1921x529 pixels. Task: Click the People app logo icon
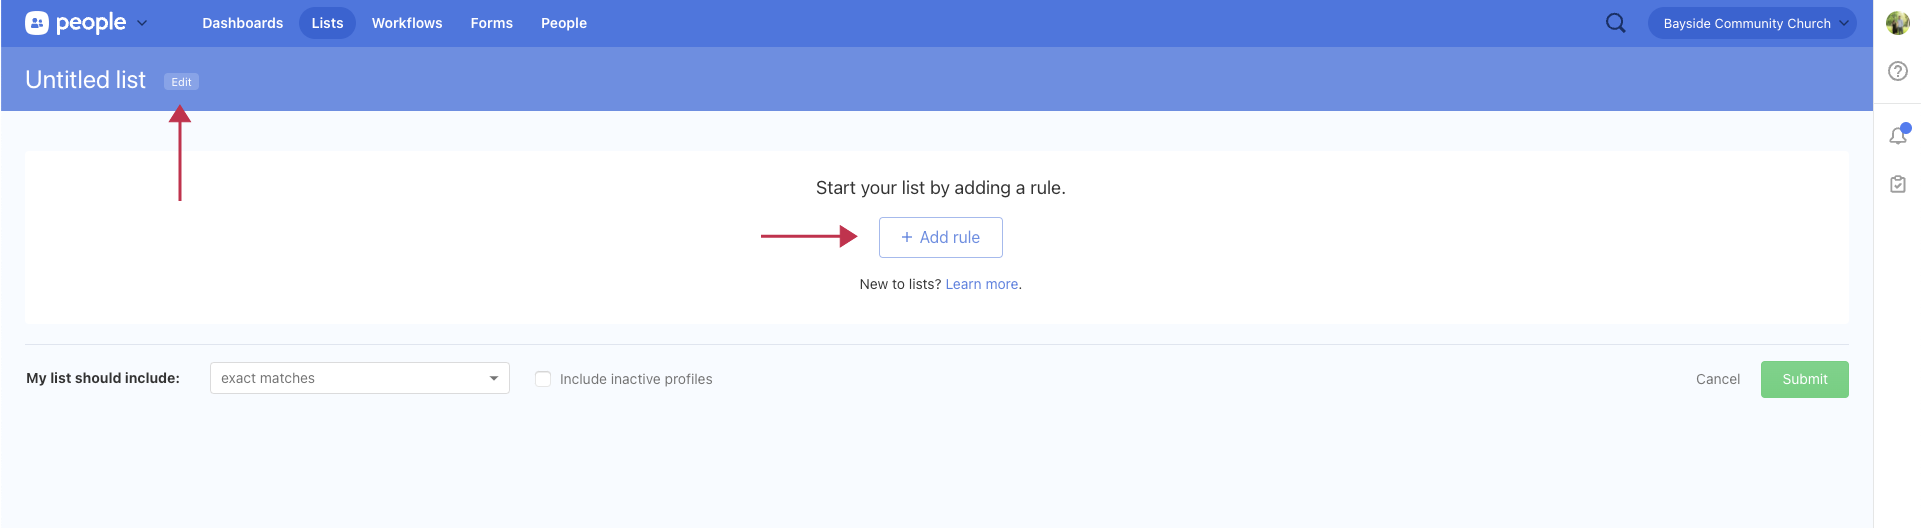point(37,23)
